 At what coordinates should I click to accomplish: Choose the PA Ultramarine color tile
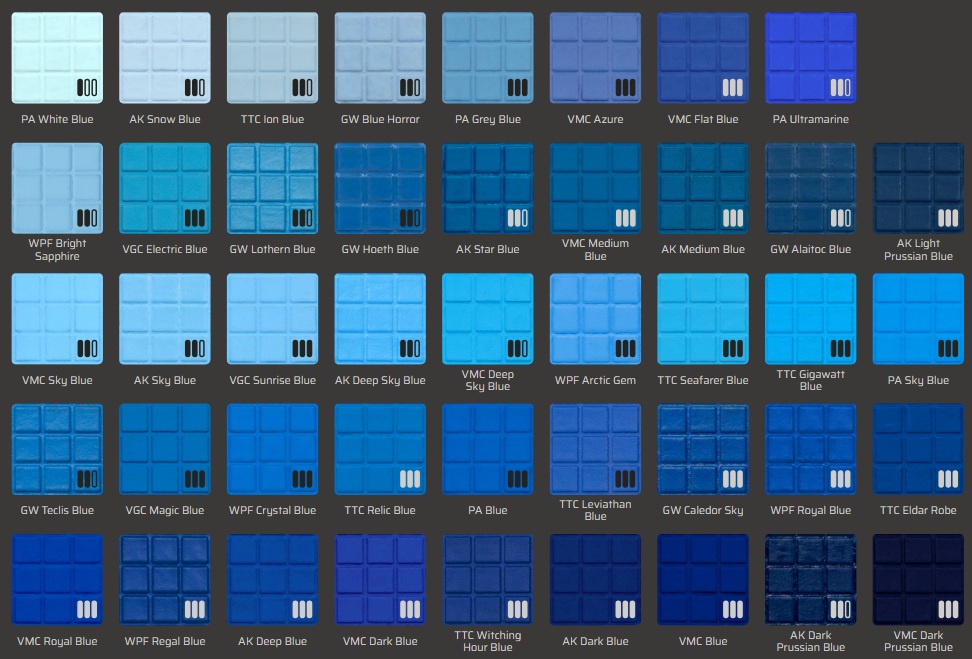pos(811,58)
